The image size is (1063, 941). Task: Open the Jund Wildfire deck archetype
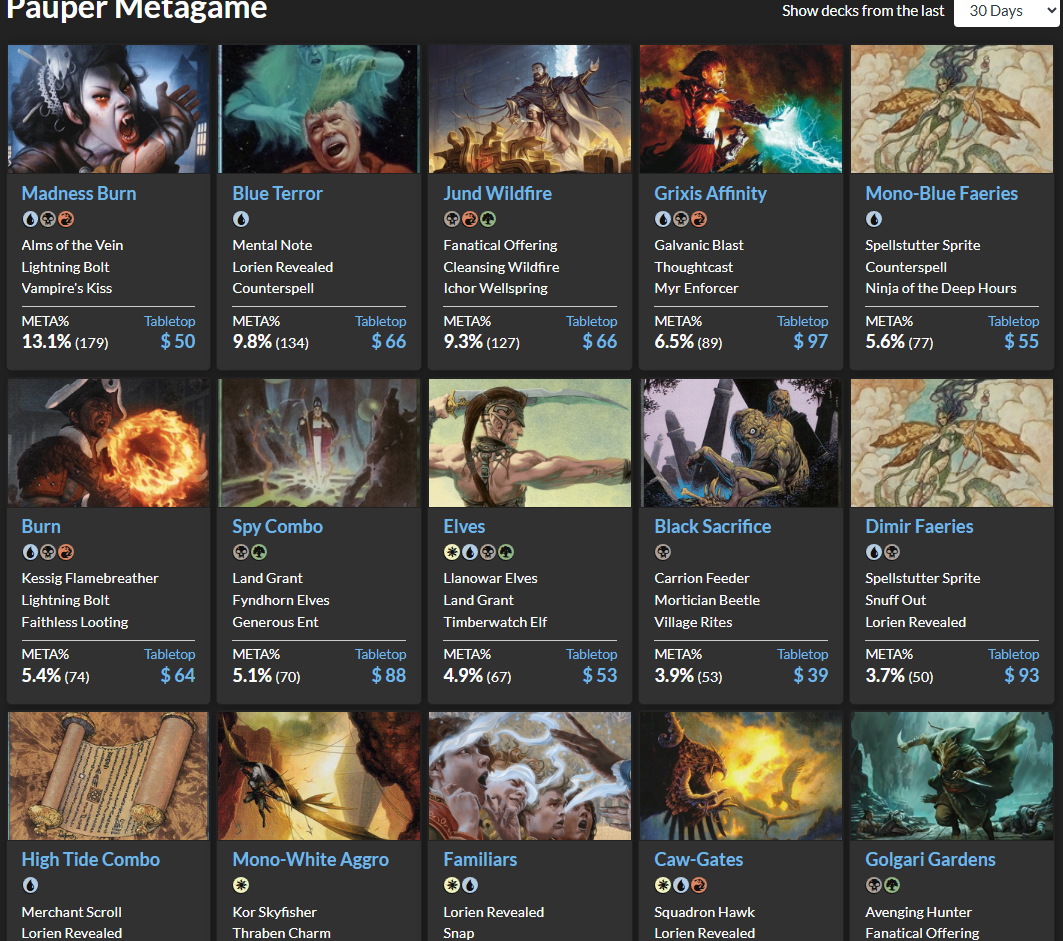[497, 193]
